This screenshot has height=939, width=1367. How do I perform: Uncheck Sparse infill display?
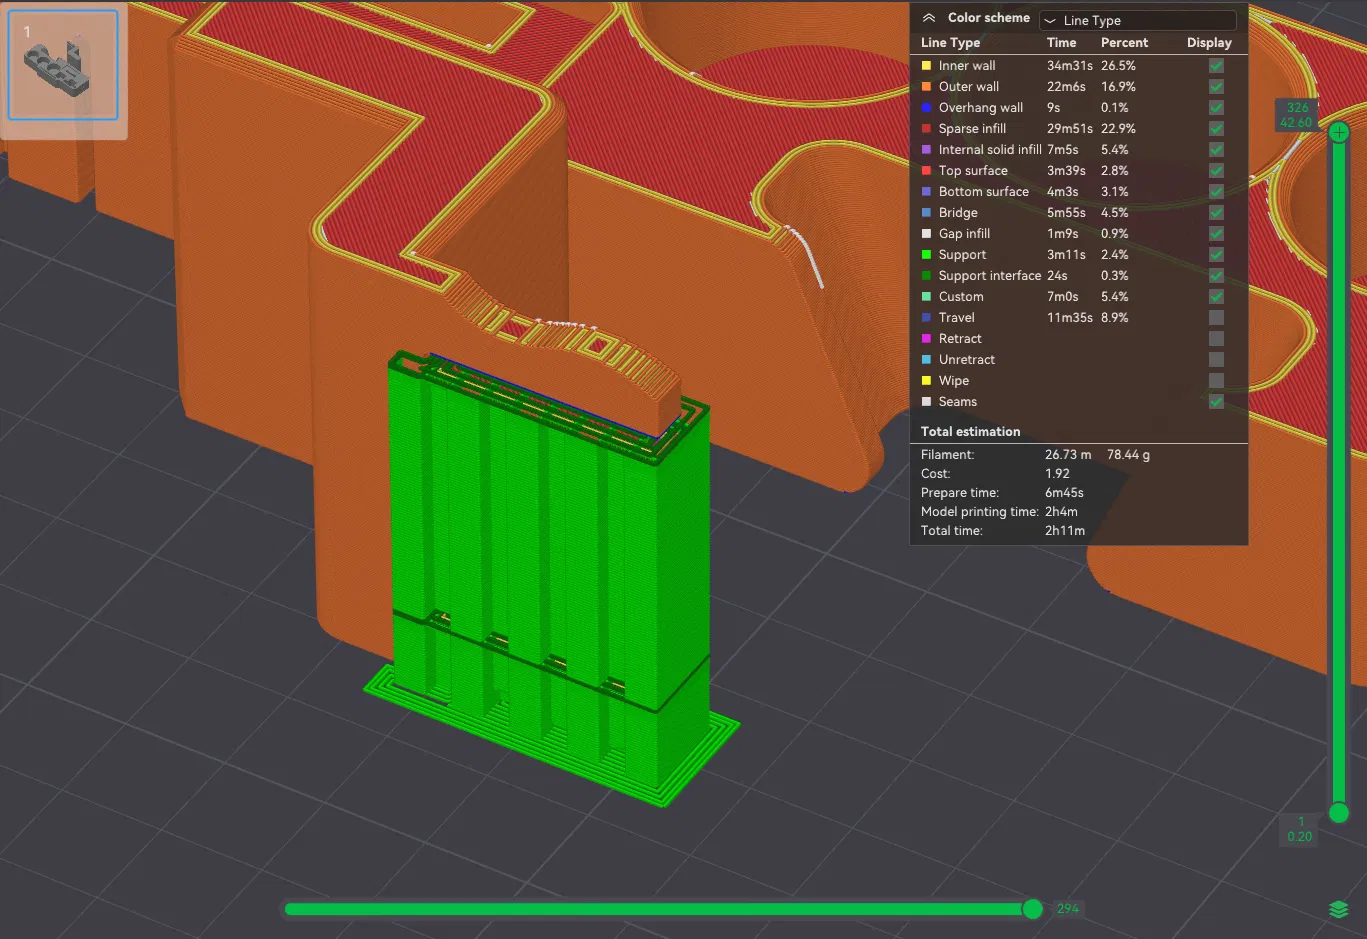(x=1216, y=129)
